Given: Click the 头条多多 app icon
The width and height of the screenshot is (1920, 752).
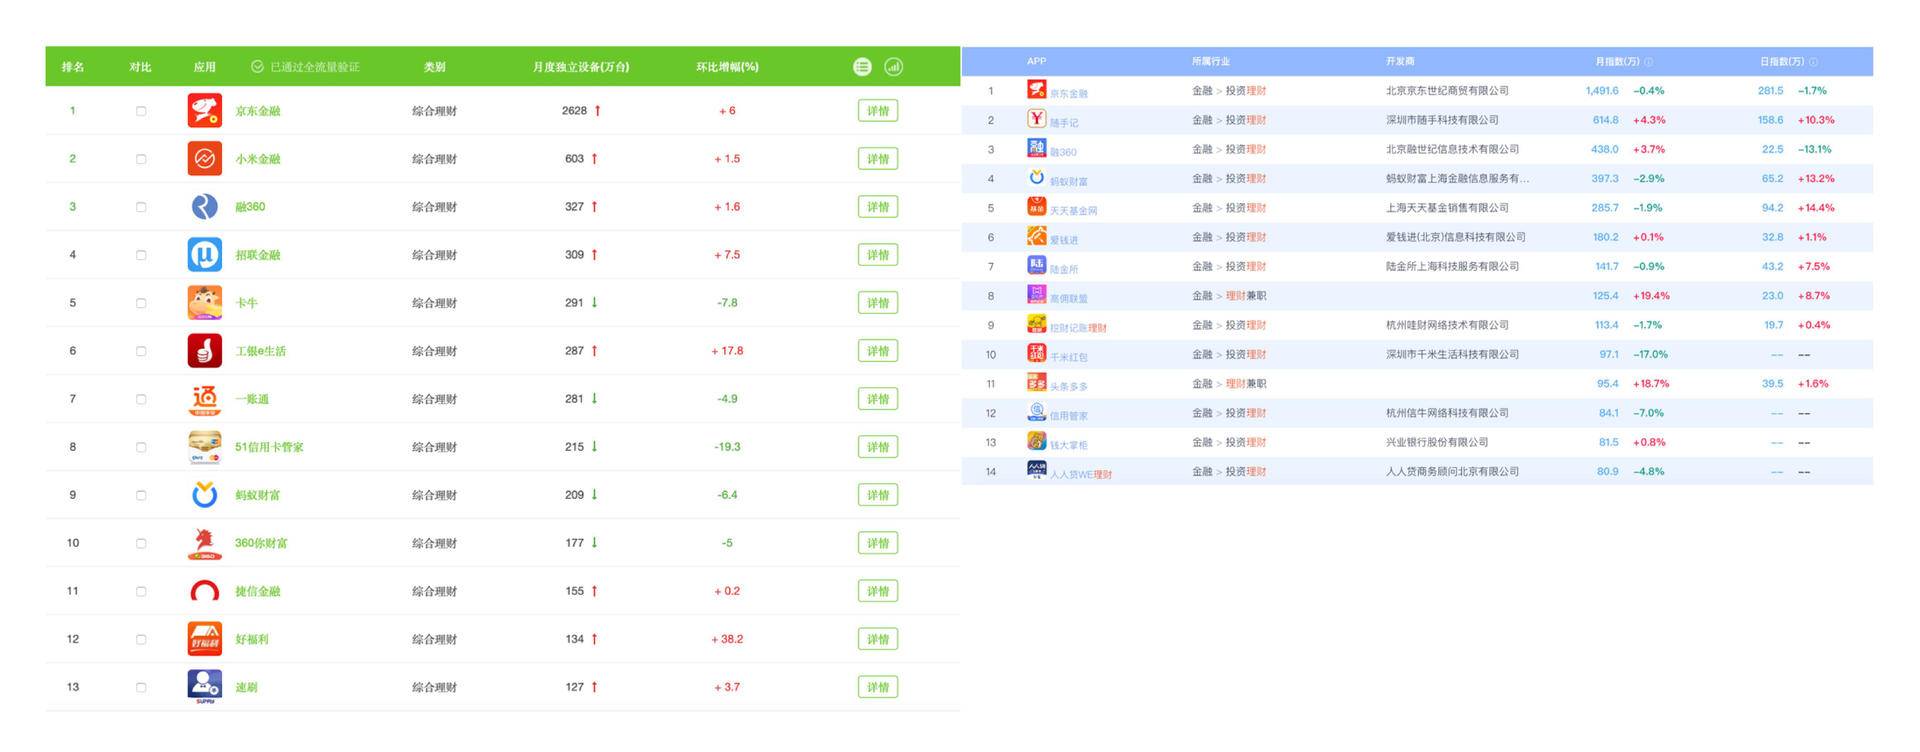Looking at the screenshot, I should pos(1037,383).
